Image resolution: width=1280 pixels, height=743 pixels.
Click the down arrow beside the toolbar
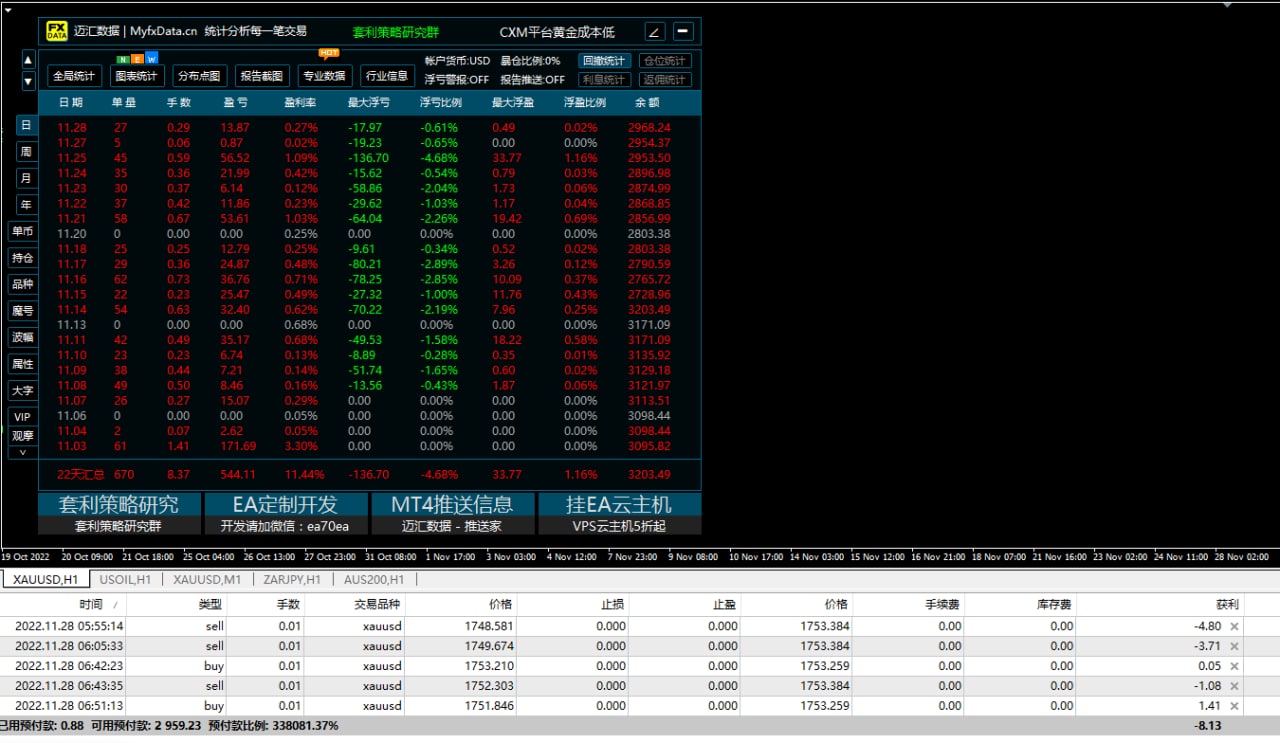(x=28, y=81)
